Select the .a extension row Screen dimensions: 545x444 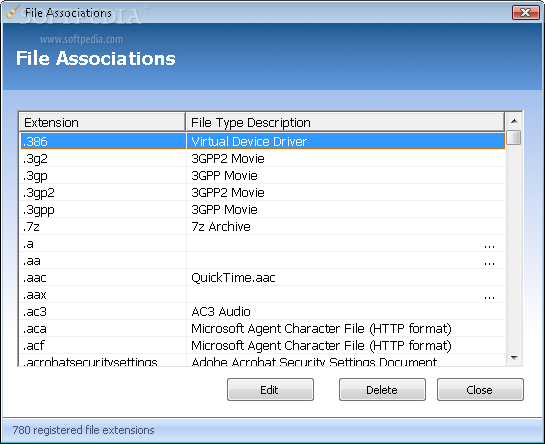click(x=263, y=243)
